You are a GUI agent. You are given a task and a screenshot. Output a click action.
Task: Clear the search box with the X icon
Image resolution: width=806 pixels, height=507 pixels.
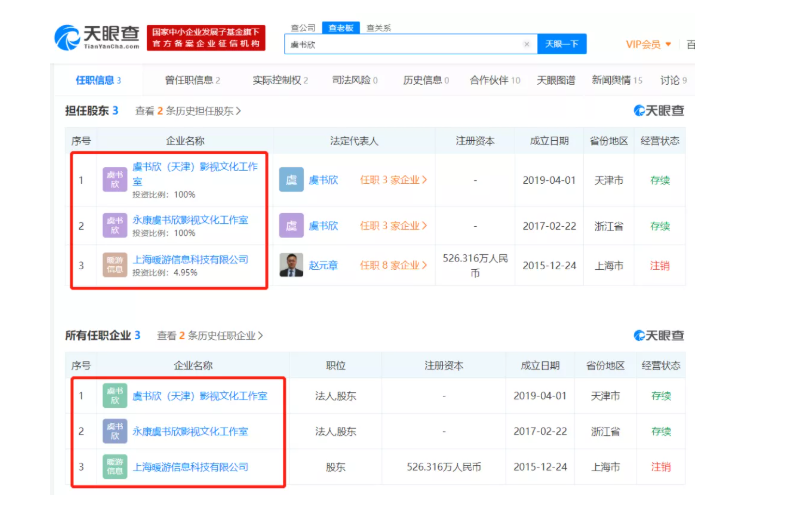526,44
